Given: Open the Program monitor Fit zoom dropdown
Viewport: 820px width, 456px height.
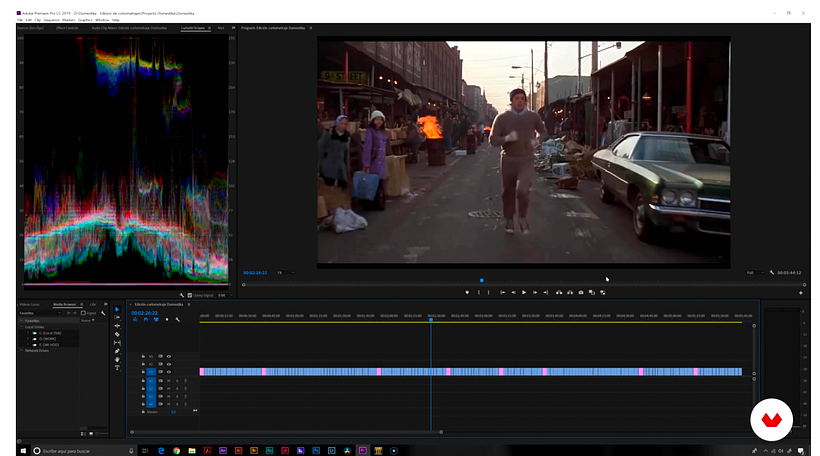Looking at the screenshot, I should [286, 272].
